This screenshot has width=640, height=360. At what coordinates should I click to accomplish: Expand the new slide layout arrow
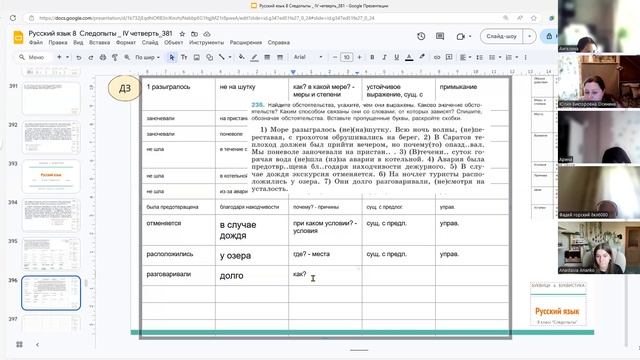(68, 58)
